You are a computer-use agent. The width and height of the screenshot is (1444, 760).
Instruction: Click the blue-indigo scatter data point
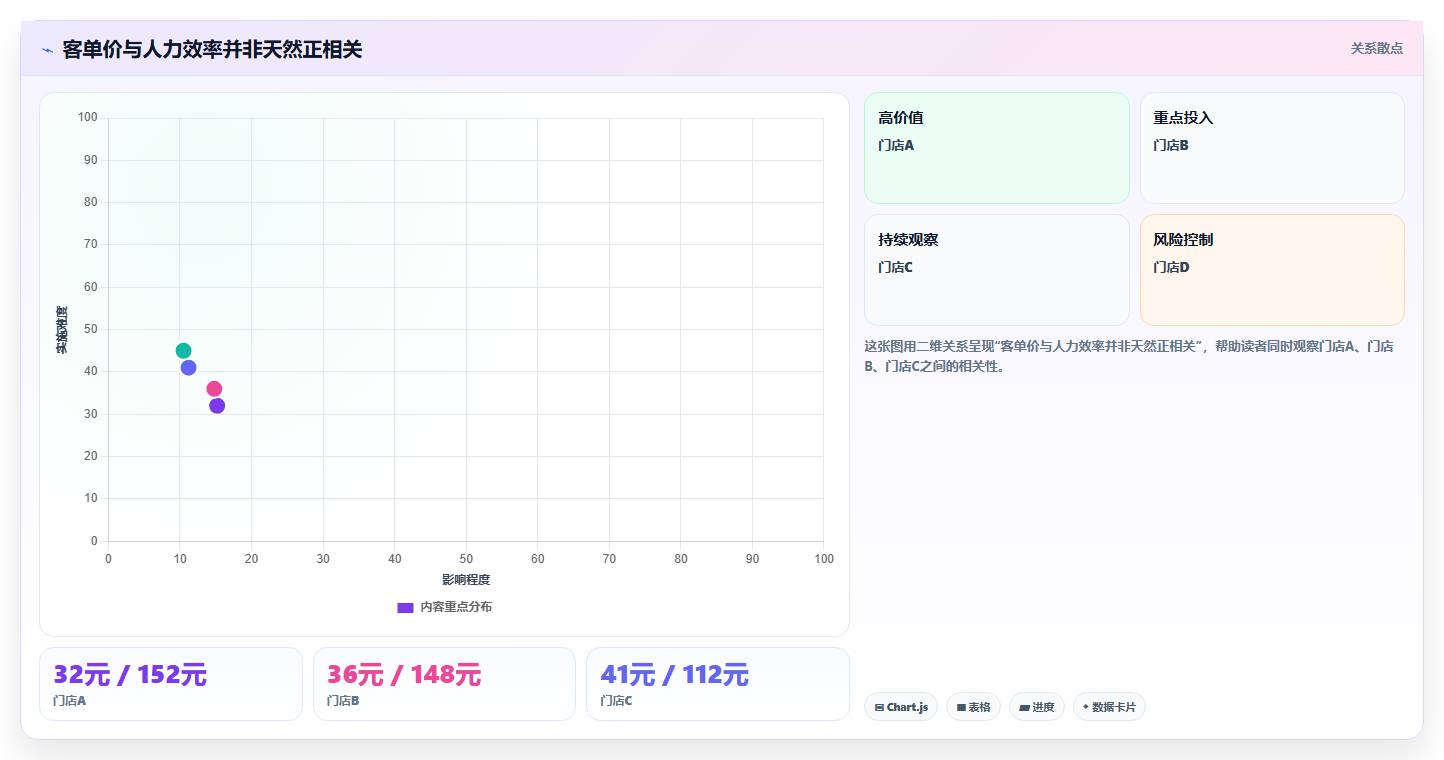[x=188, y=367]
